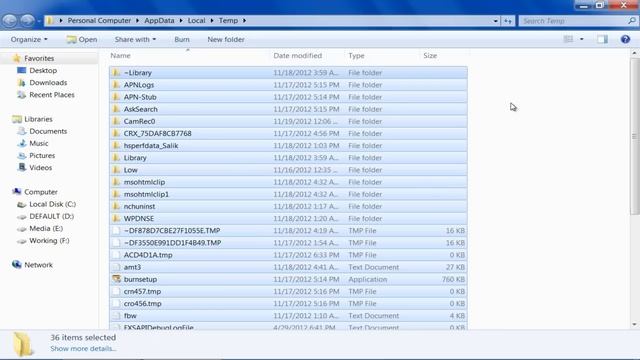Click the Burn toolbar button
The image size is (640, 360).
tap(182, 40)
